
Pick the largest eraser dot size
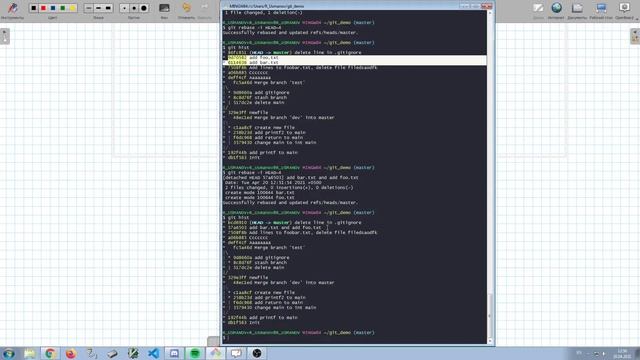point(144,8)
